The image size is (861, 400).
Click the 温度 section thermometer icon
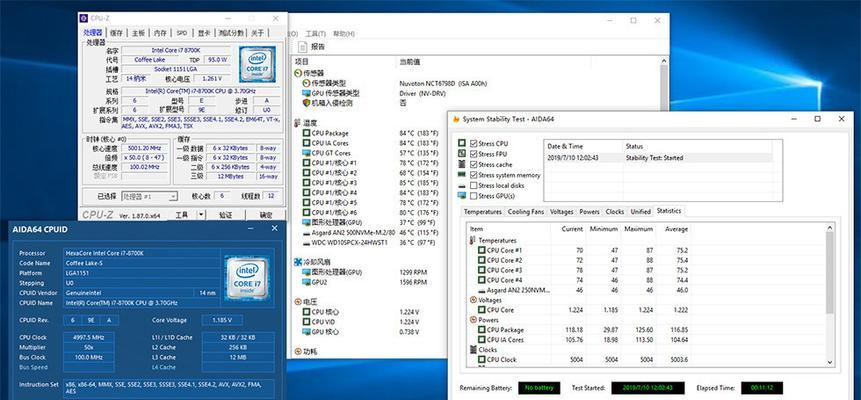point(298,123)
